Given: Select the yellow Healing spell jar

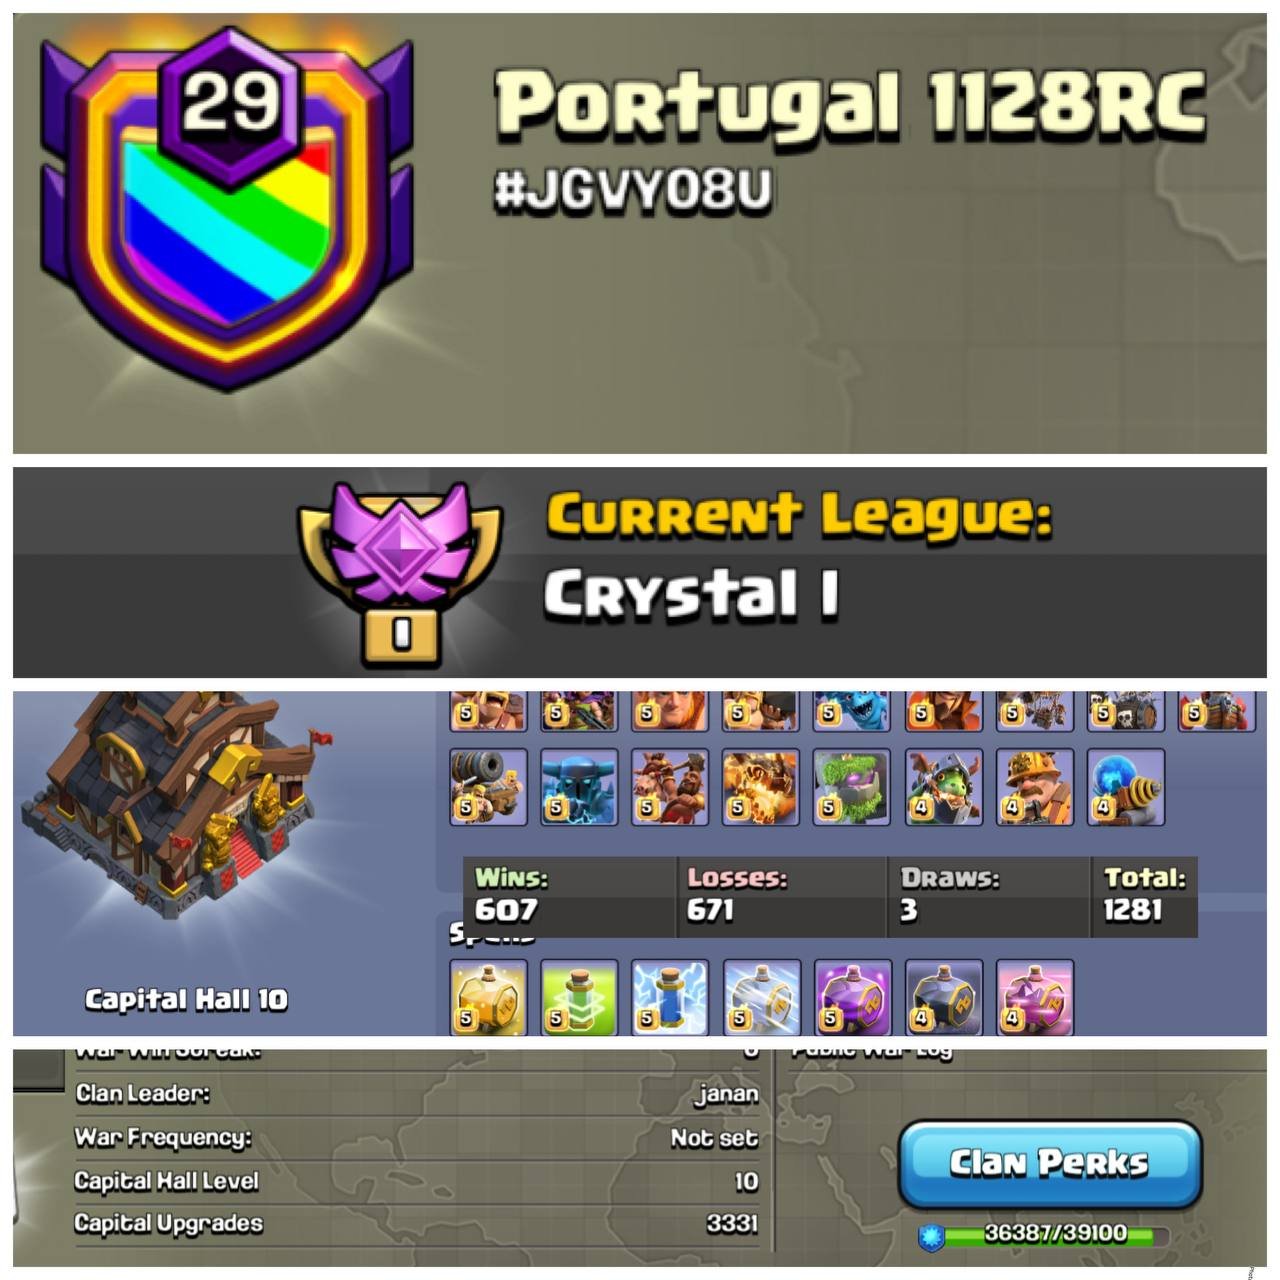Looking at the screenshot, I should [x=488, y=997].
